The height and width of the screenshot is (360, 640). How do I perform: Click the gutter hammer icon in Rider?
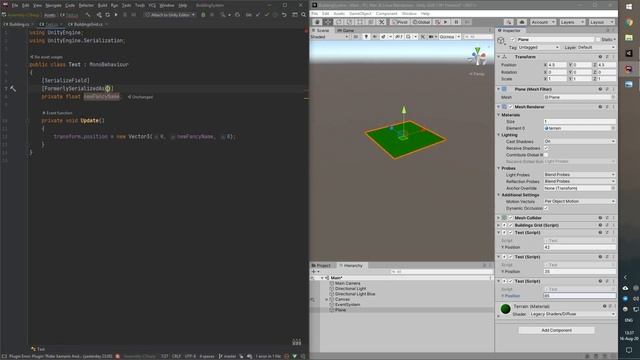13,89
